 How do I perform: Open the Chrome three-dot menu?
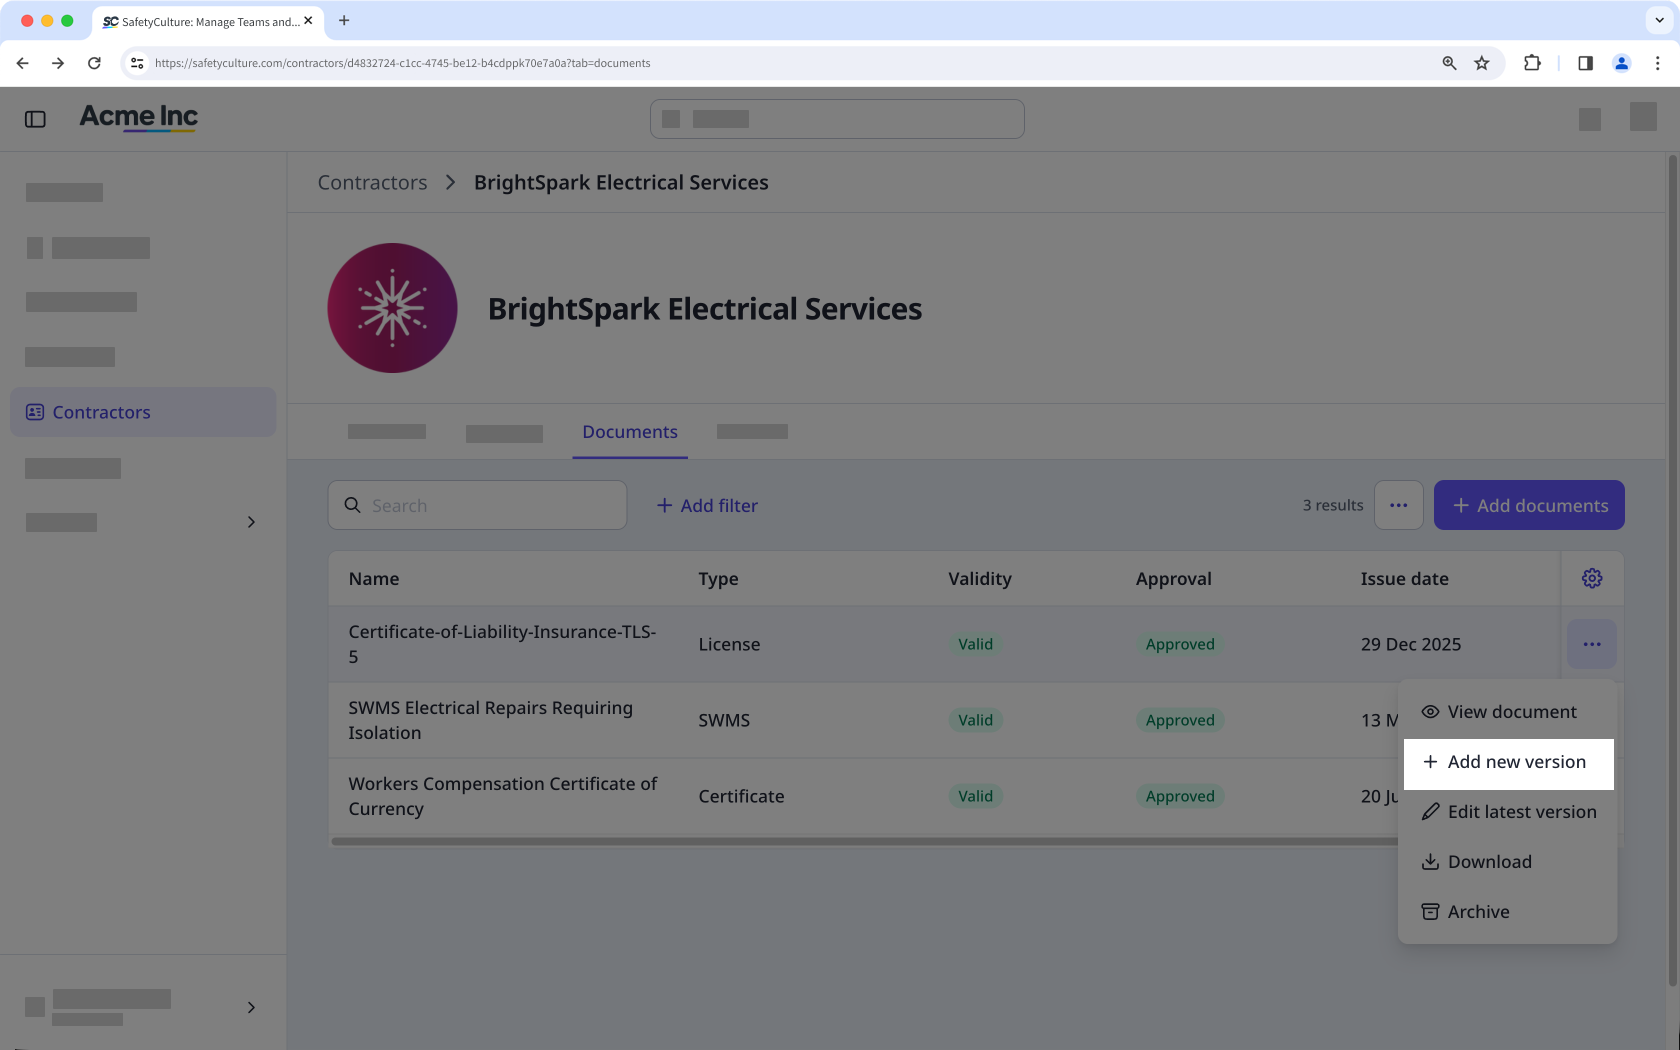(1657, 63)
